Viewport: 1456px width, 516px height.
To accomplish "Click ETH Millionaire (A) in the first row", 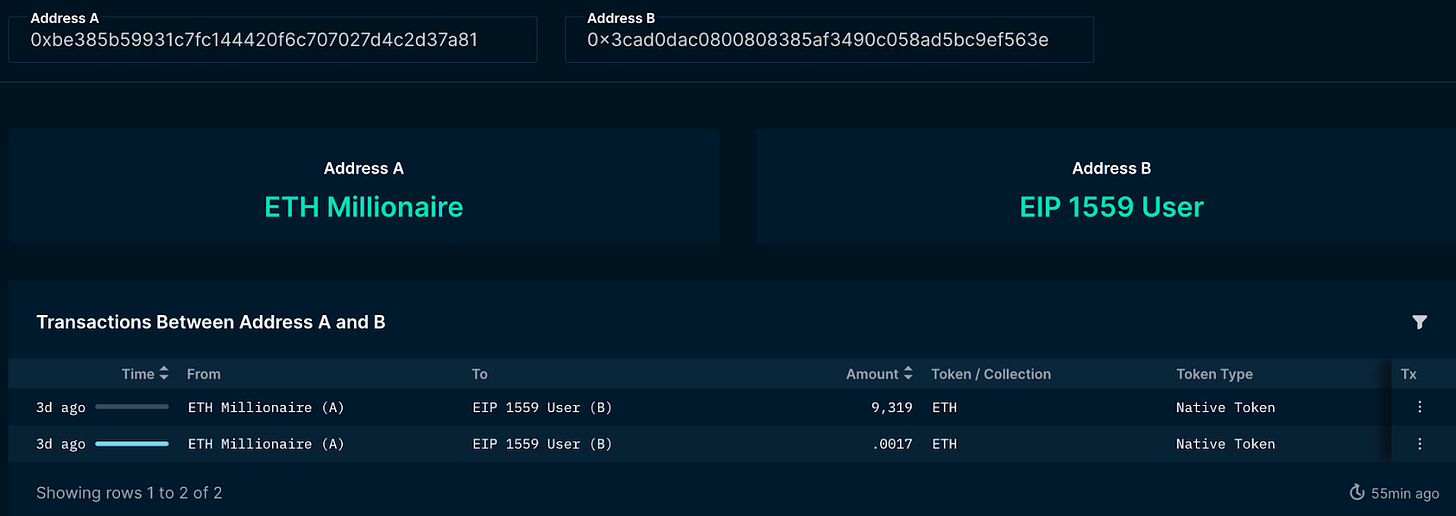I will (x=266, y=407).
